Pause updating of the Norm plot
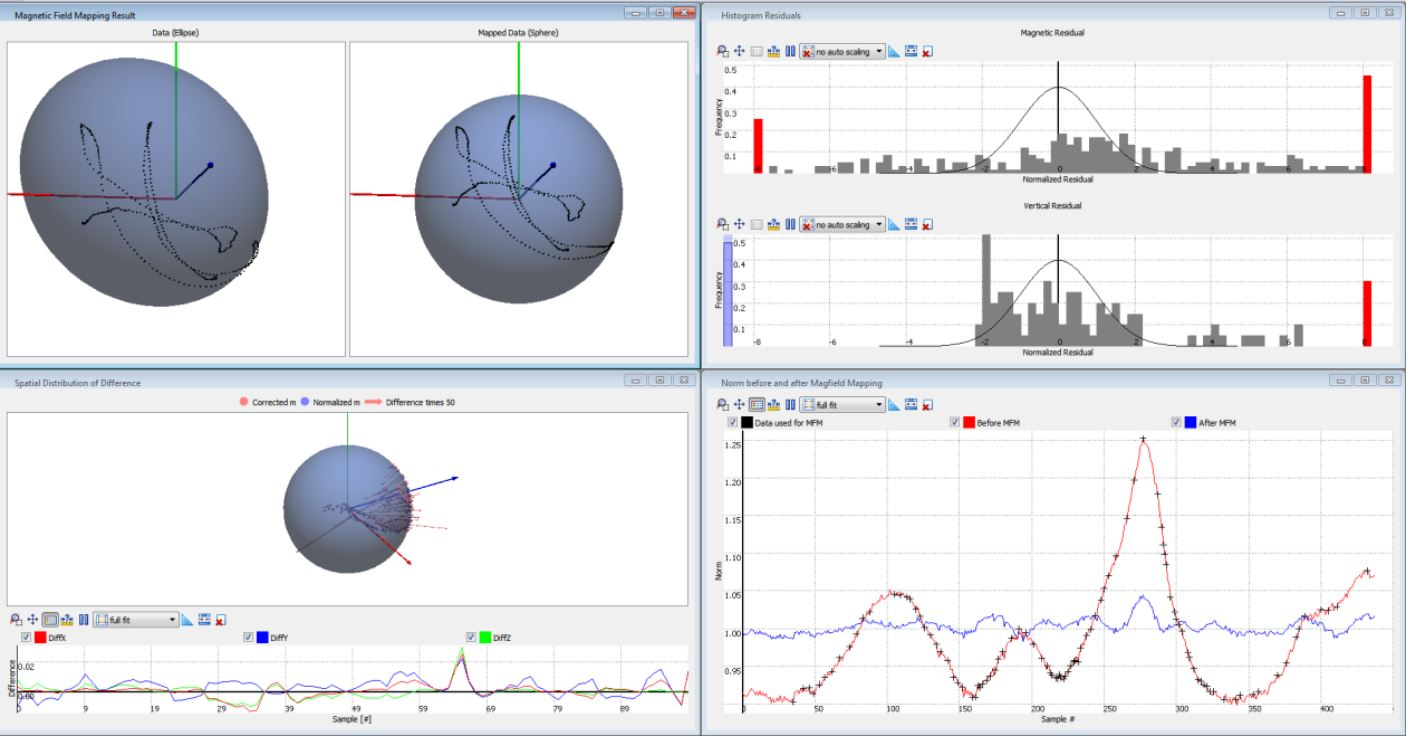This screenshot has height=737, width=1407. pos(791,407)
